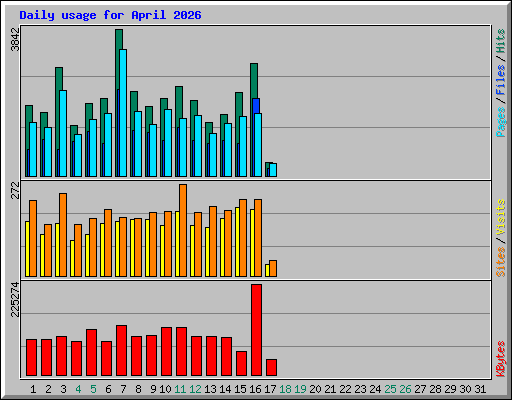Click the yellow visits bar for day 15
The width and height of the screenshot is (512, 400).
[237, 242]
